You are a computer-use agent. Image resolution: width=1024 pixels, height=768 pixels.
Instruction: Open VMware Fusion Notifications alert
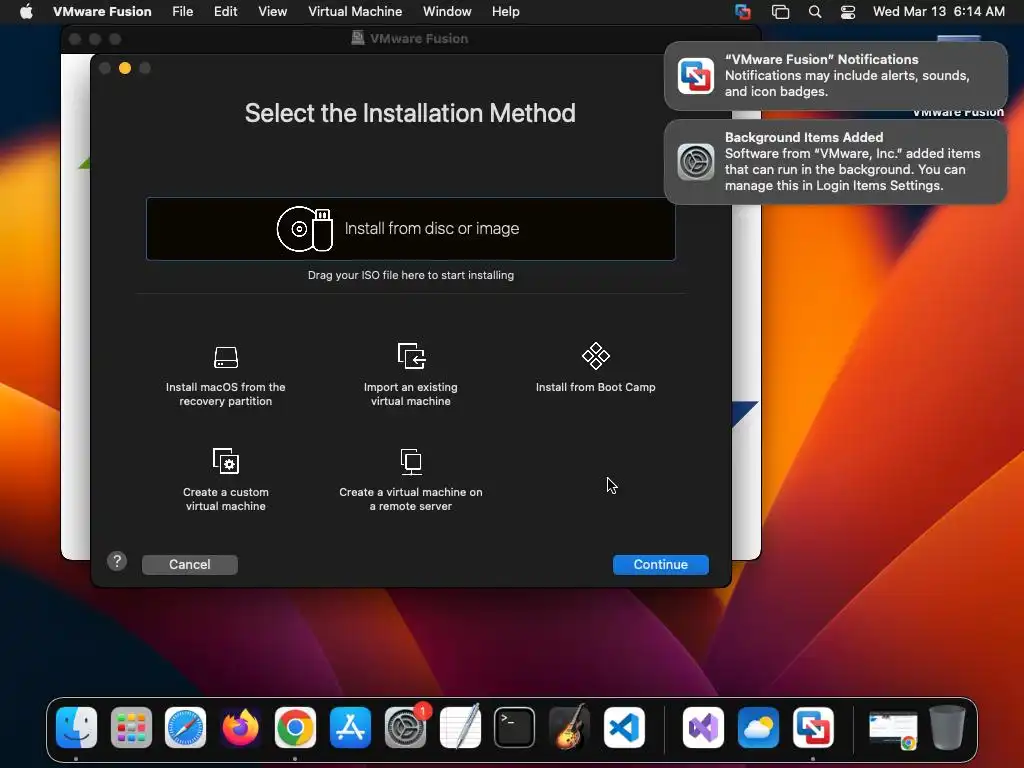coord(835,76)
